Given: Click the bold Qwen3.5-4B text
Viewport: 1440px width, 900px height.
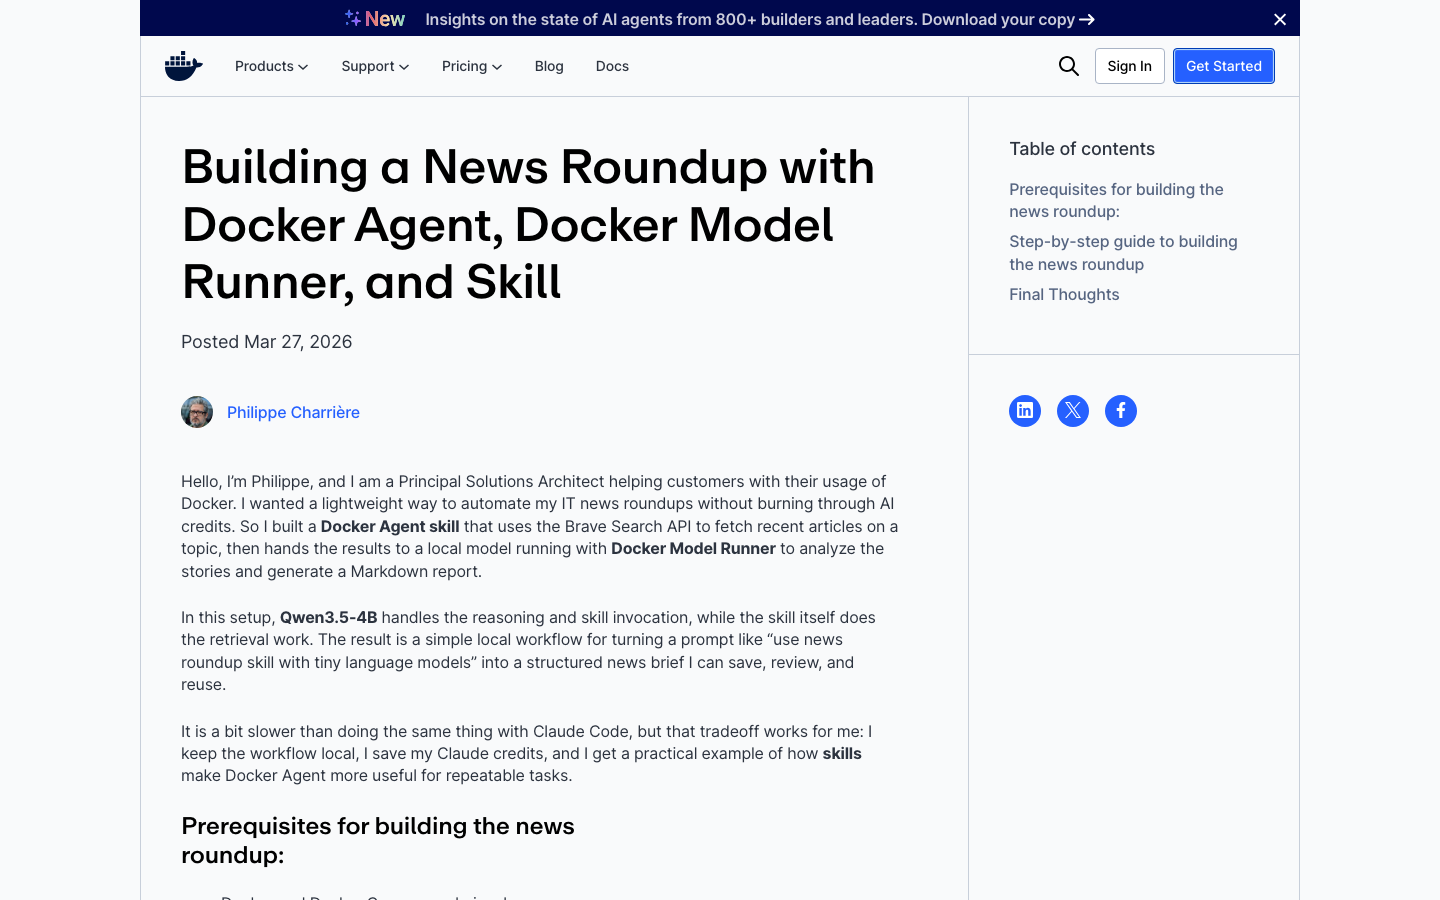Looking at the screenshot, I should coord(329,617).
